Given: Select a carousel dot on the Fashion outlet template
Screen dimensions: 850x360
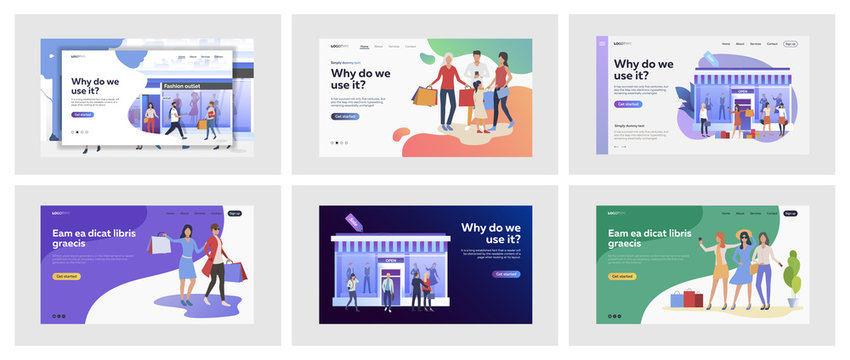Looking at the screenshot, I should 79,132.
